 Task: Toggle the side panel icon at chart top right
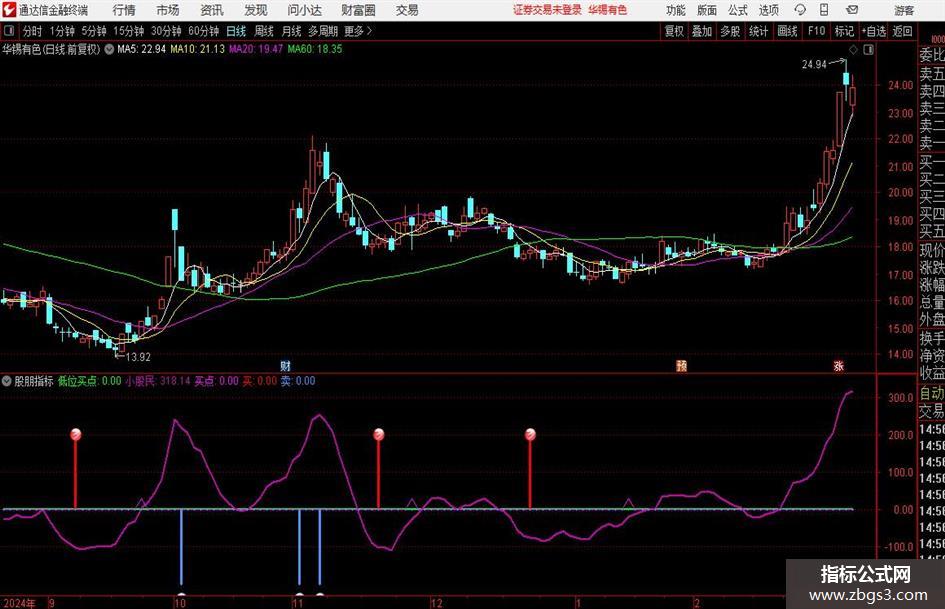click(x=868, y=50)
